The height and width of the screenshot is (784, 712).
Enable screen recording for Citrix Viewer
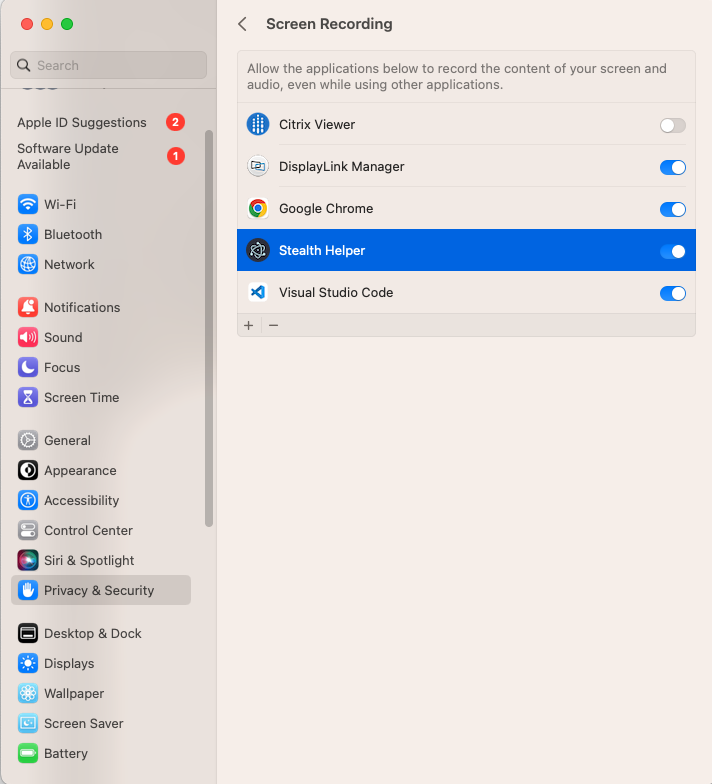(672, 126)
